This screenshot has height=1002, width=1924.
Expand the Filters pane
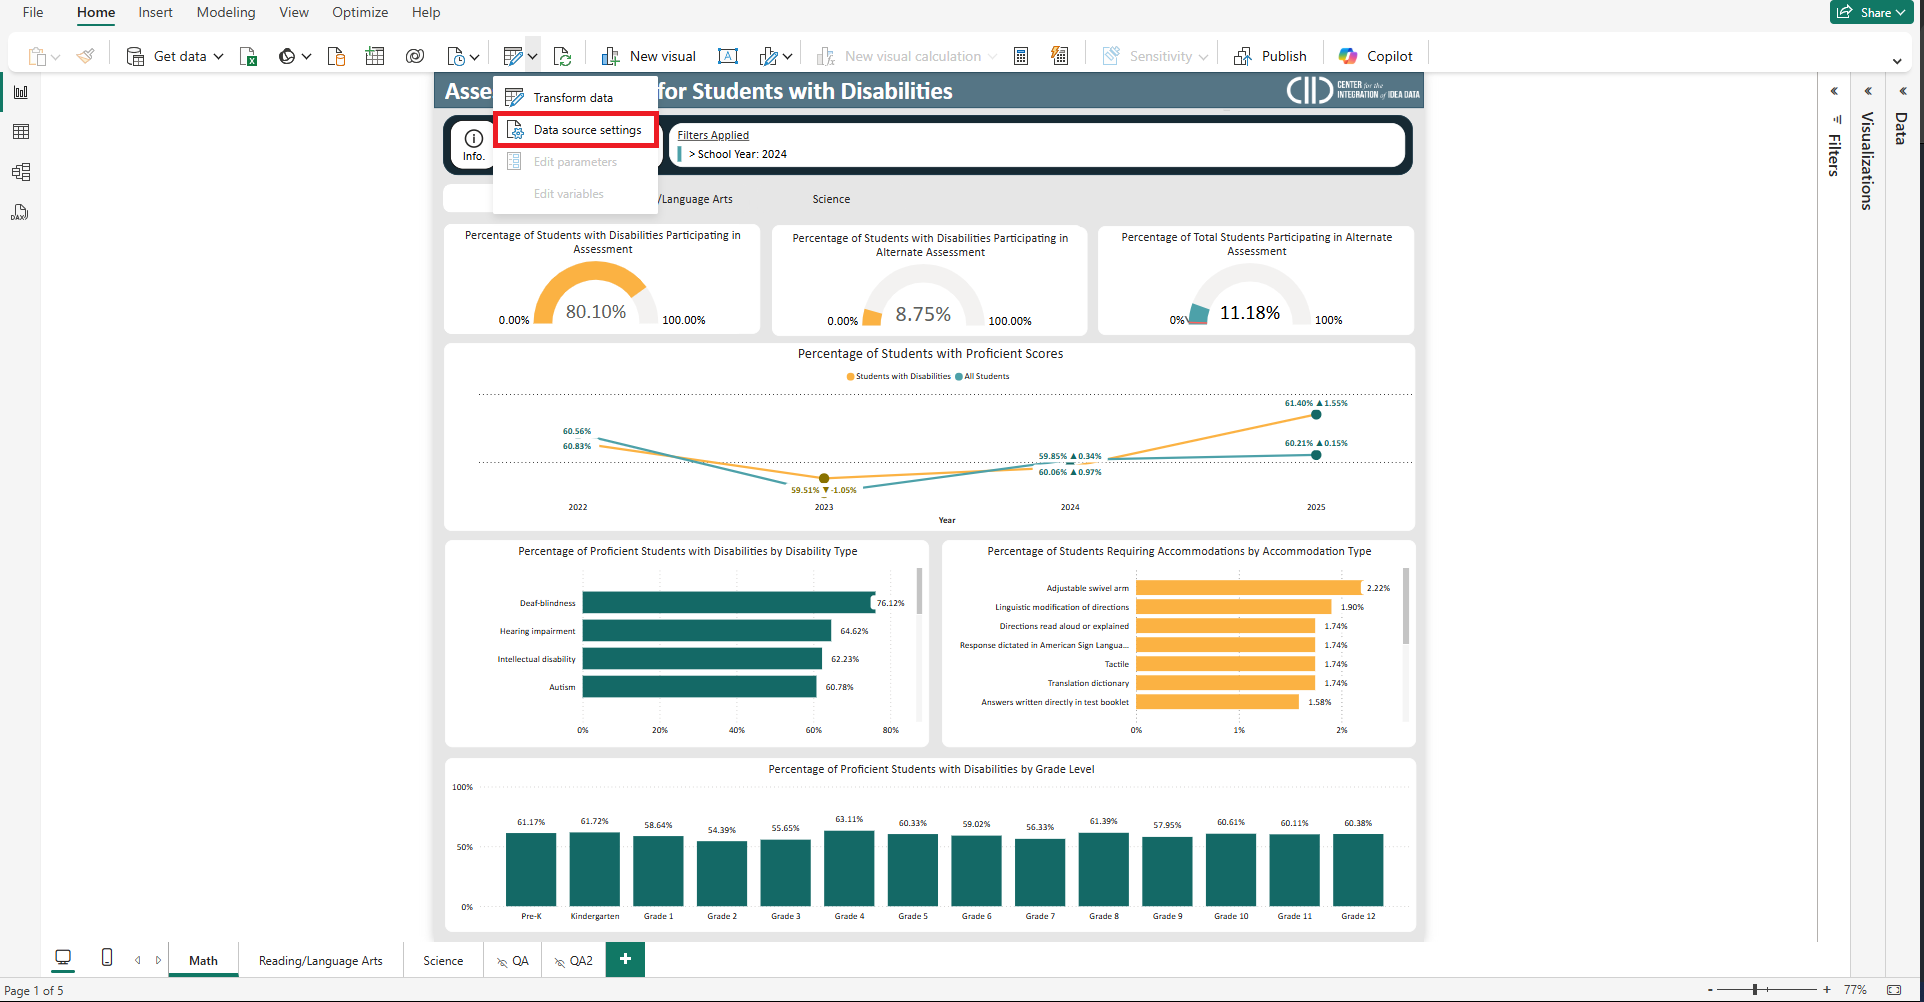tap(1834, 91)
